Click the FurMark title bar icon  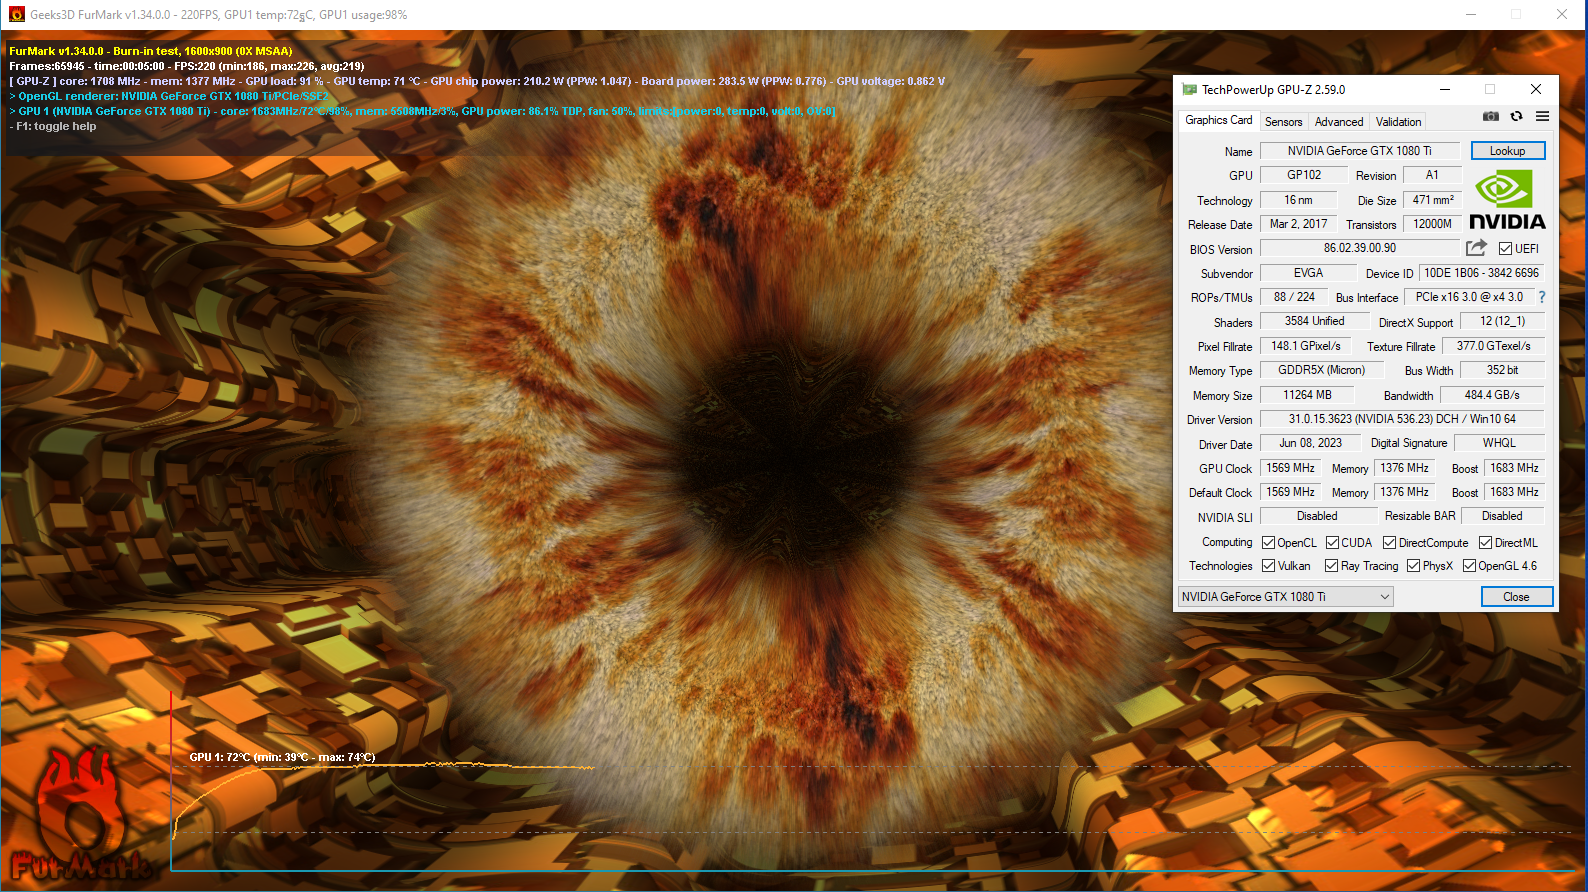click(x=16, y=15)
